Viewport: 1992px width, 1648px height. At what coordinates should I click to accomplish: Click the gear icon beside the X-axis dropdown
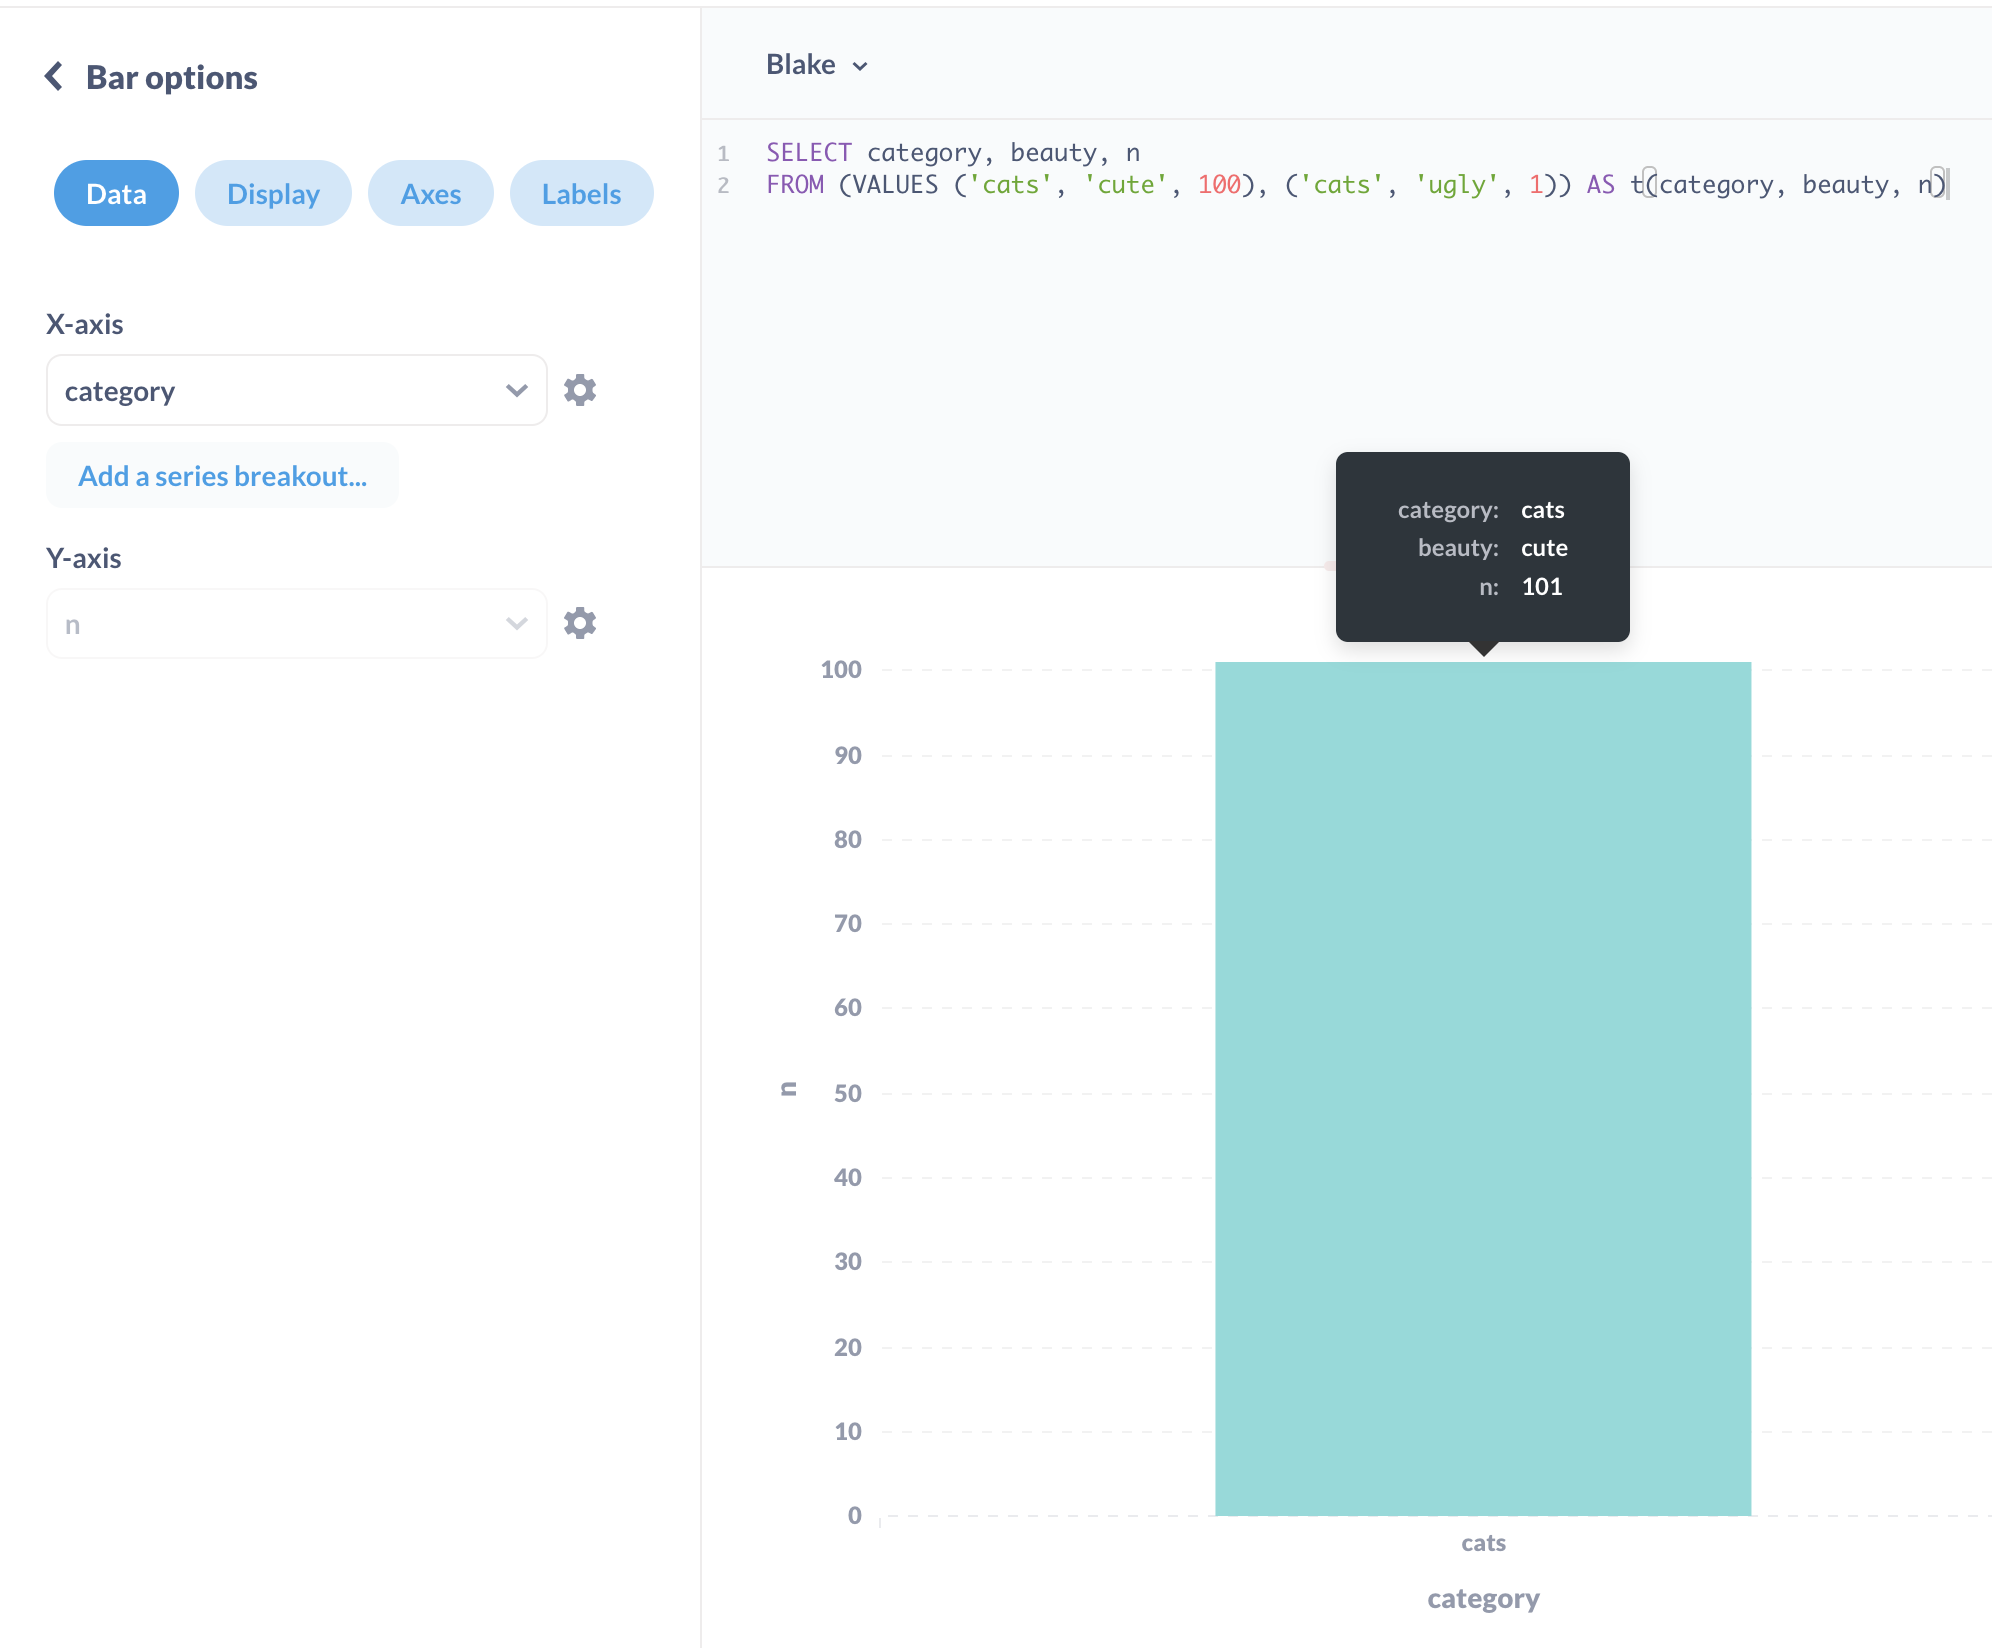(580, 390)
